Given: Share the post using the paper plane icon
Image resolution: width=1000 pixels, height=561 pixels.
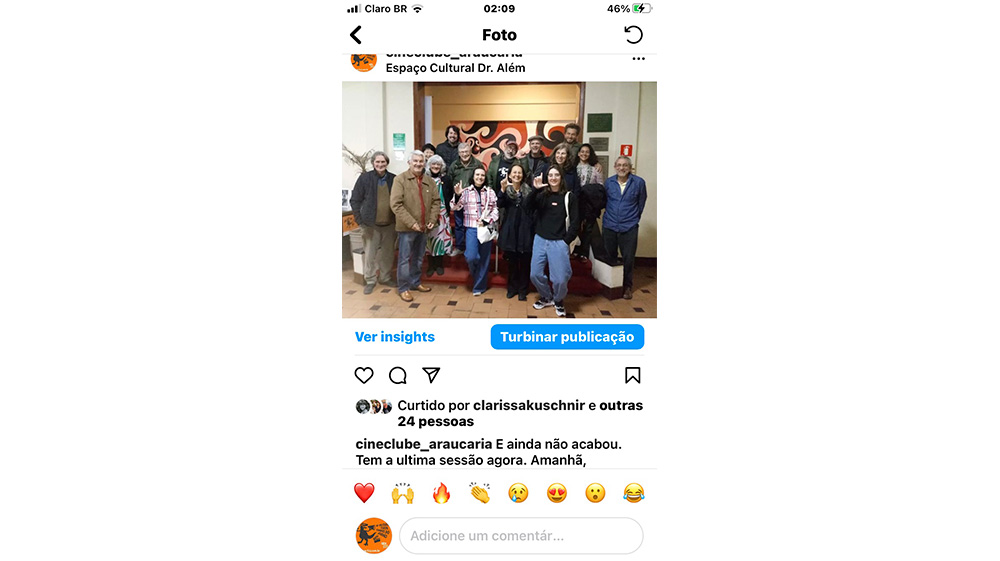Looking at the screenshot, I should (432, 375).
